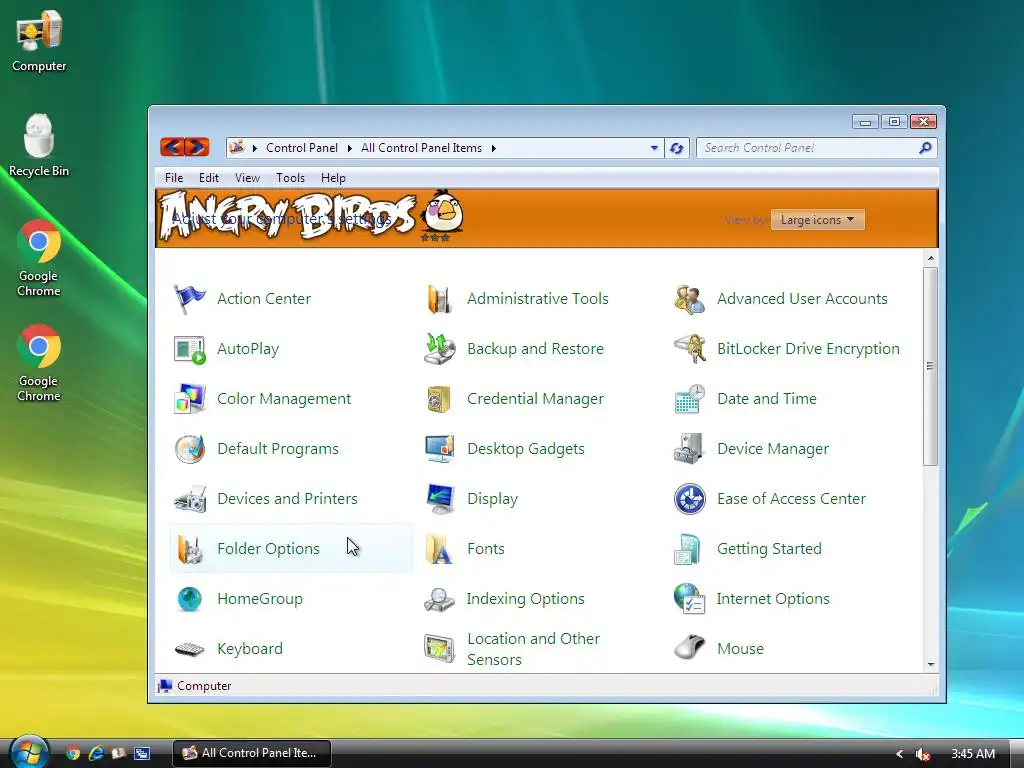This screenshot has height=768, width=1024.
Task: Expand arrow after All Control Panel Items
Action: coord(494,148)
